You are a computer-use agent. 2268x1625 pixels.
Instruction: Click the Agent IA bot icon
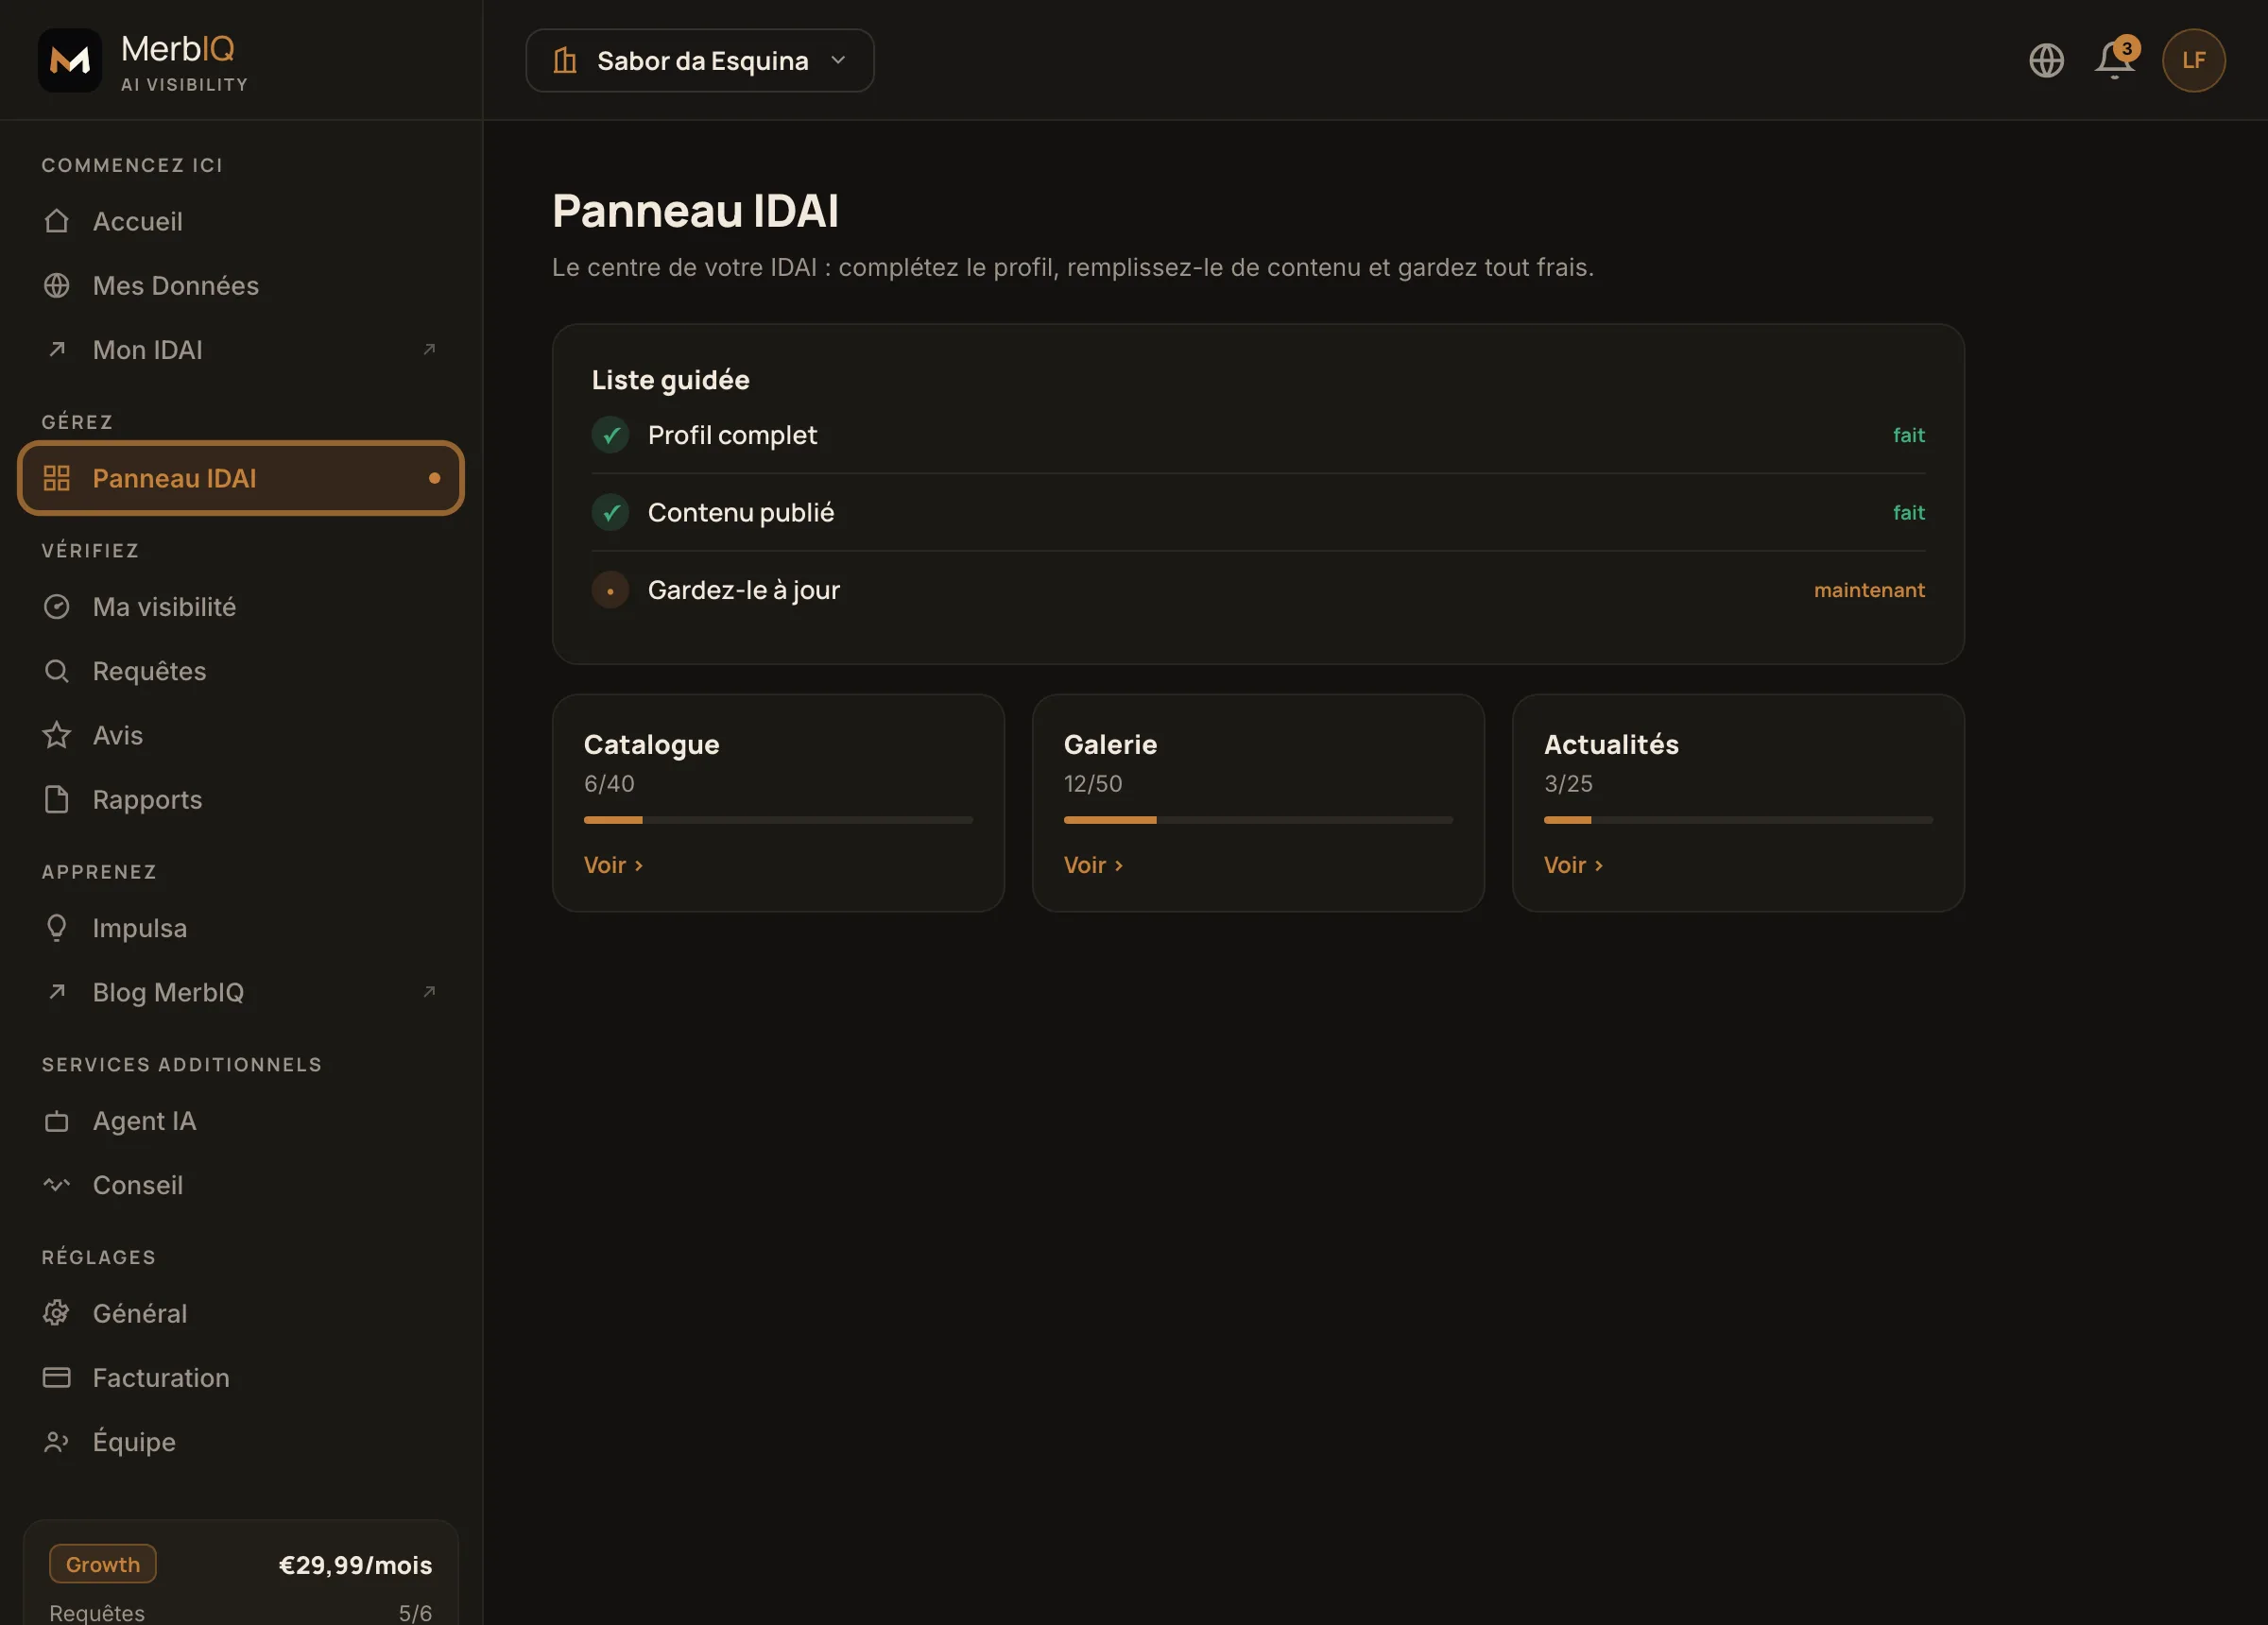57,1121
